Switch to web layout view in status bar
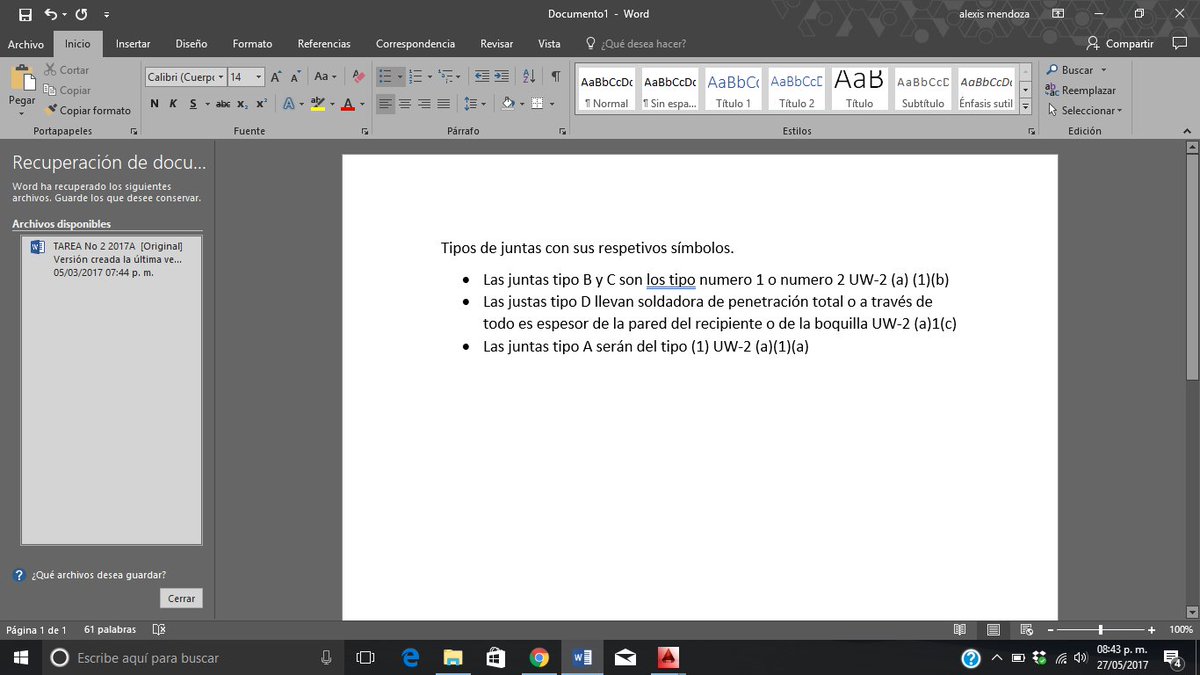The height and width of the screenshot is (675, 1200). click(1026, 630)
